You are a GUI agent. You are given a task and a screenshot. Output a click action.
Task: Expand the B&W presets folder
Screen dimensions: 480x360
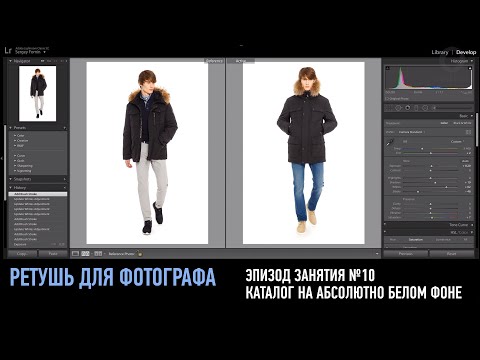15,145
